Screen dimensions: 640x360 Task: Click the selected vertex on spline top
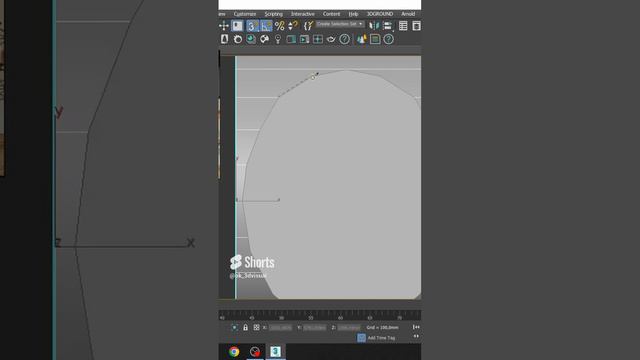pyautogui.click(x=313, y=77)
